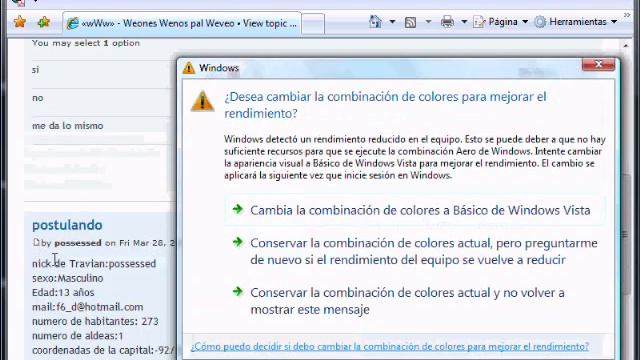Image resolution: width=640 pixels, height=360 pixels.
Task: Open the Página menu
Action: (x=500, y=22)
